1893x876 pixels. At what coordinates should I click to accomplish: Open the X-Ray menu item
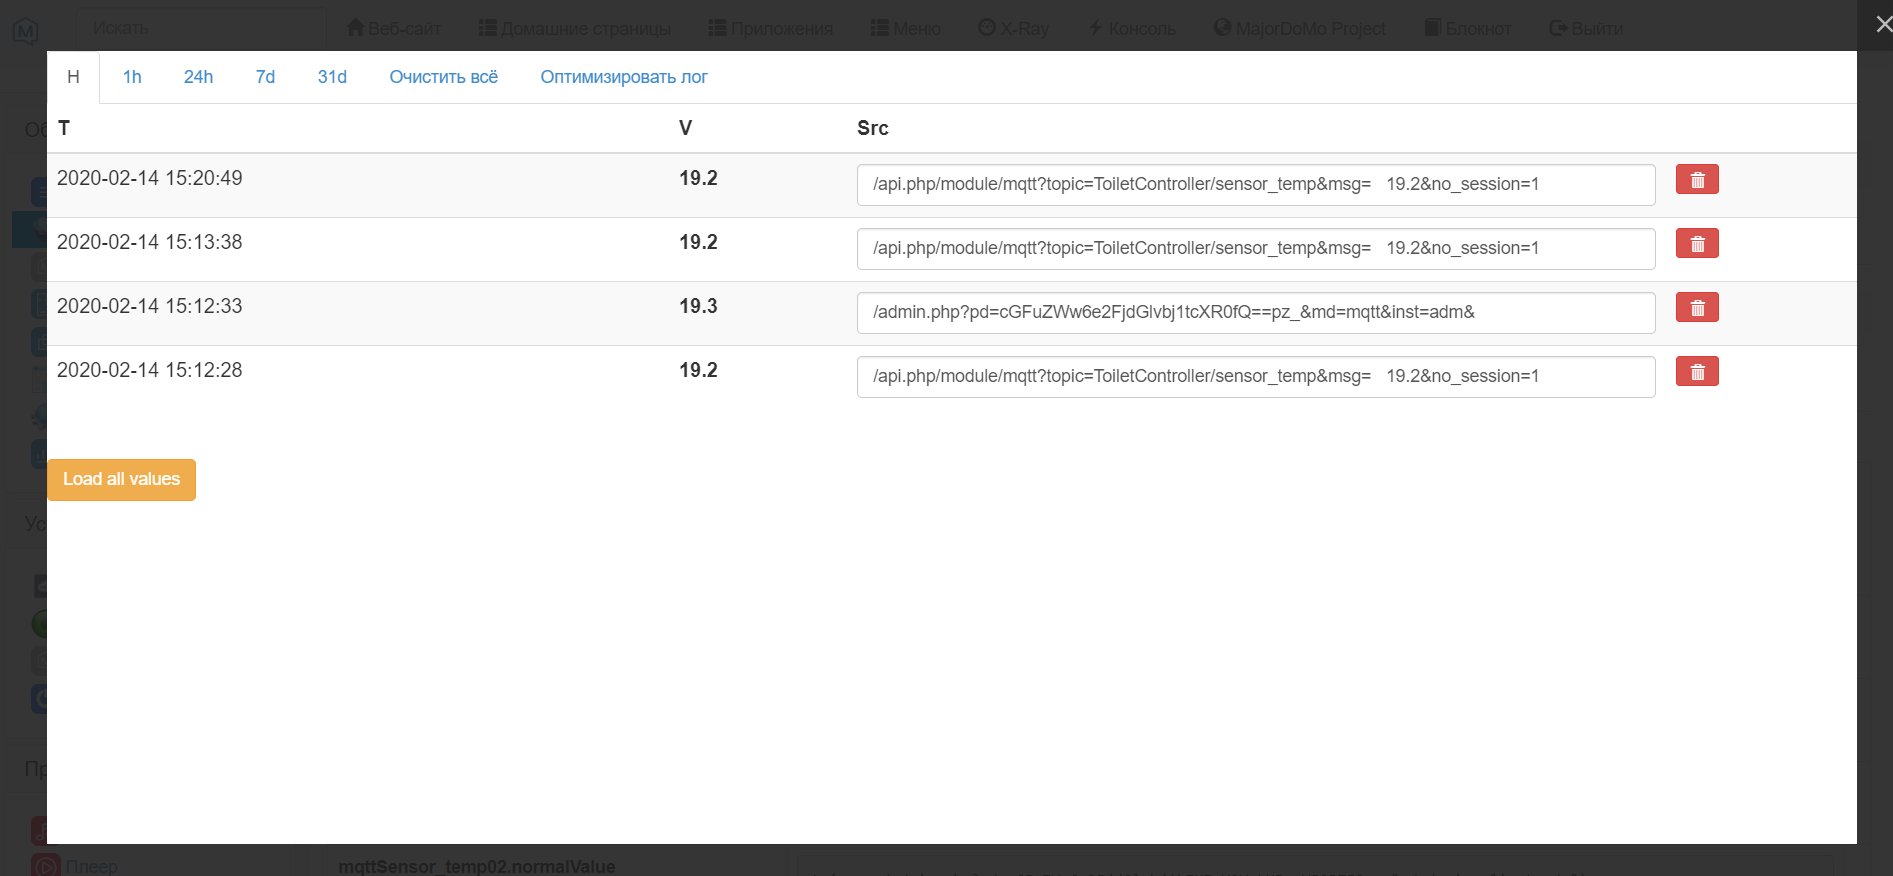pos(1013,28)
